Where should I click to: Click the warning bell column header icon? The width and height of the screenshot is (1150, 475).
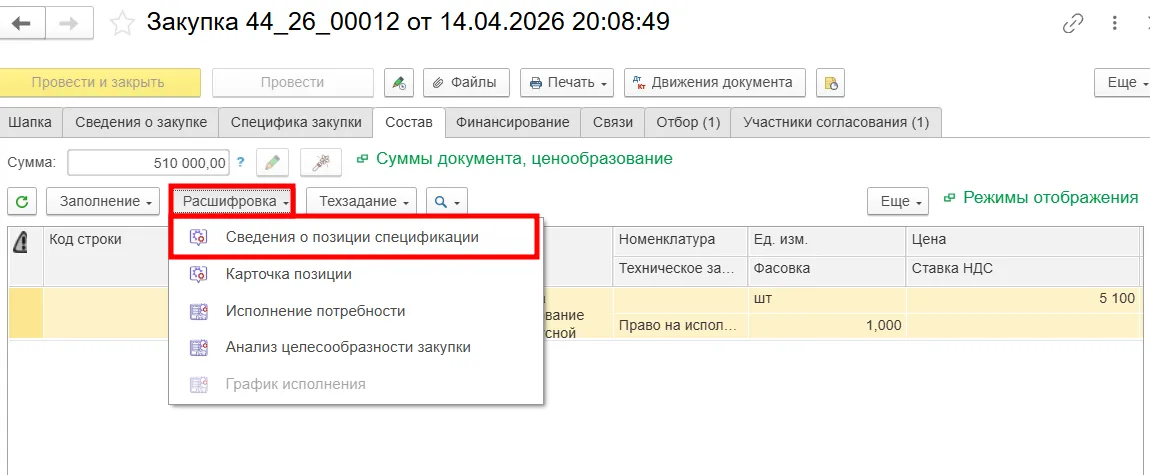21,241
